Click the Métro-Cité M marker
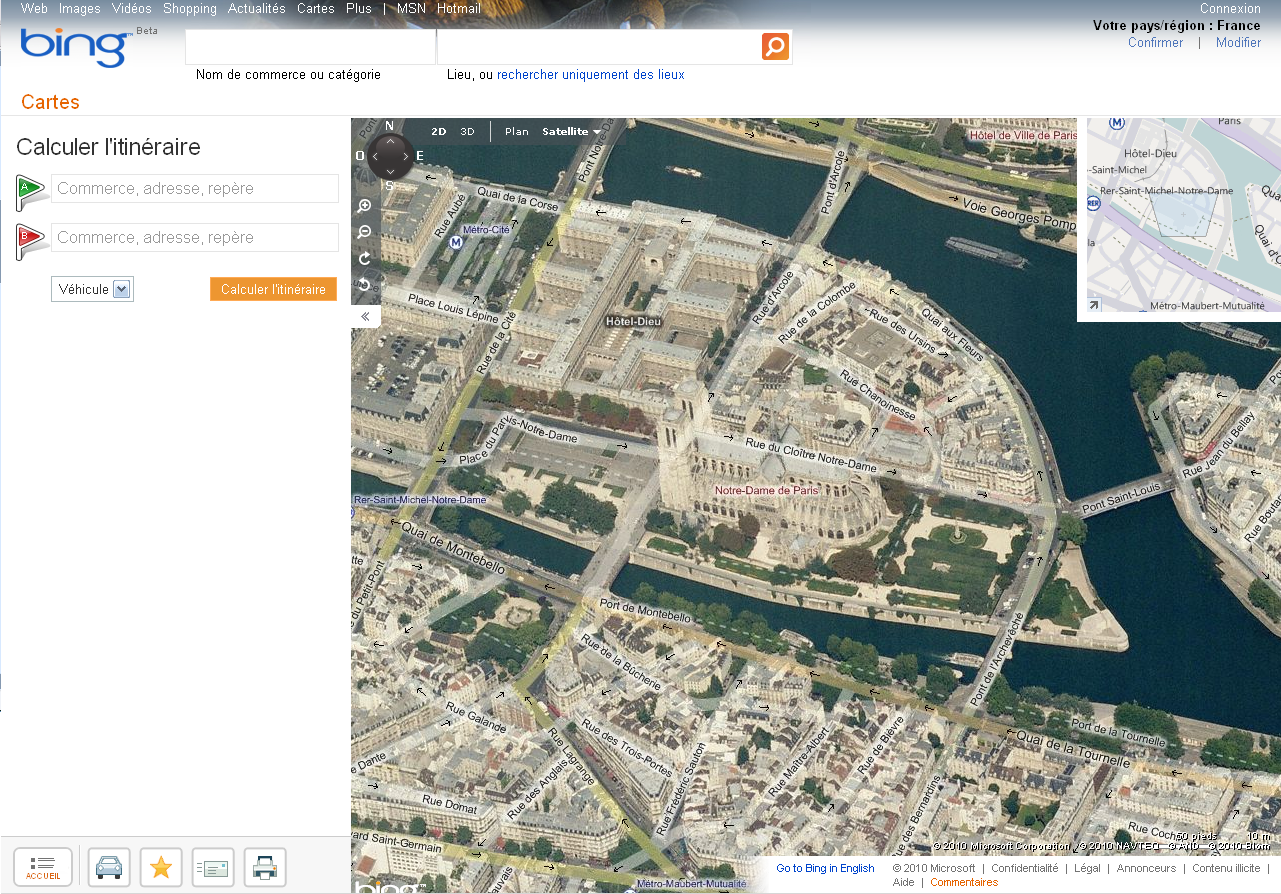Image resolution: width=1281 pixels, height=894 pixels. coord(456,241)
